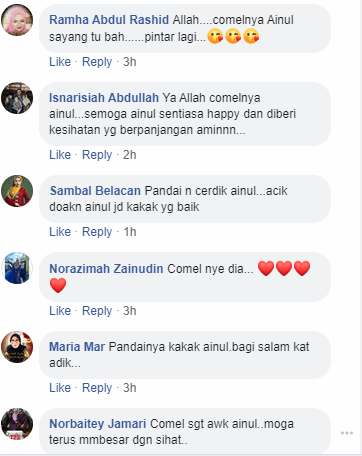Like Isnarisiah Abdullah's comment

(x=60, y=155)
